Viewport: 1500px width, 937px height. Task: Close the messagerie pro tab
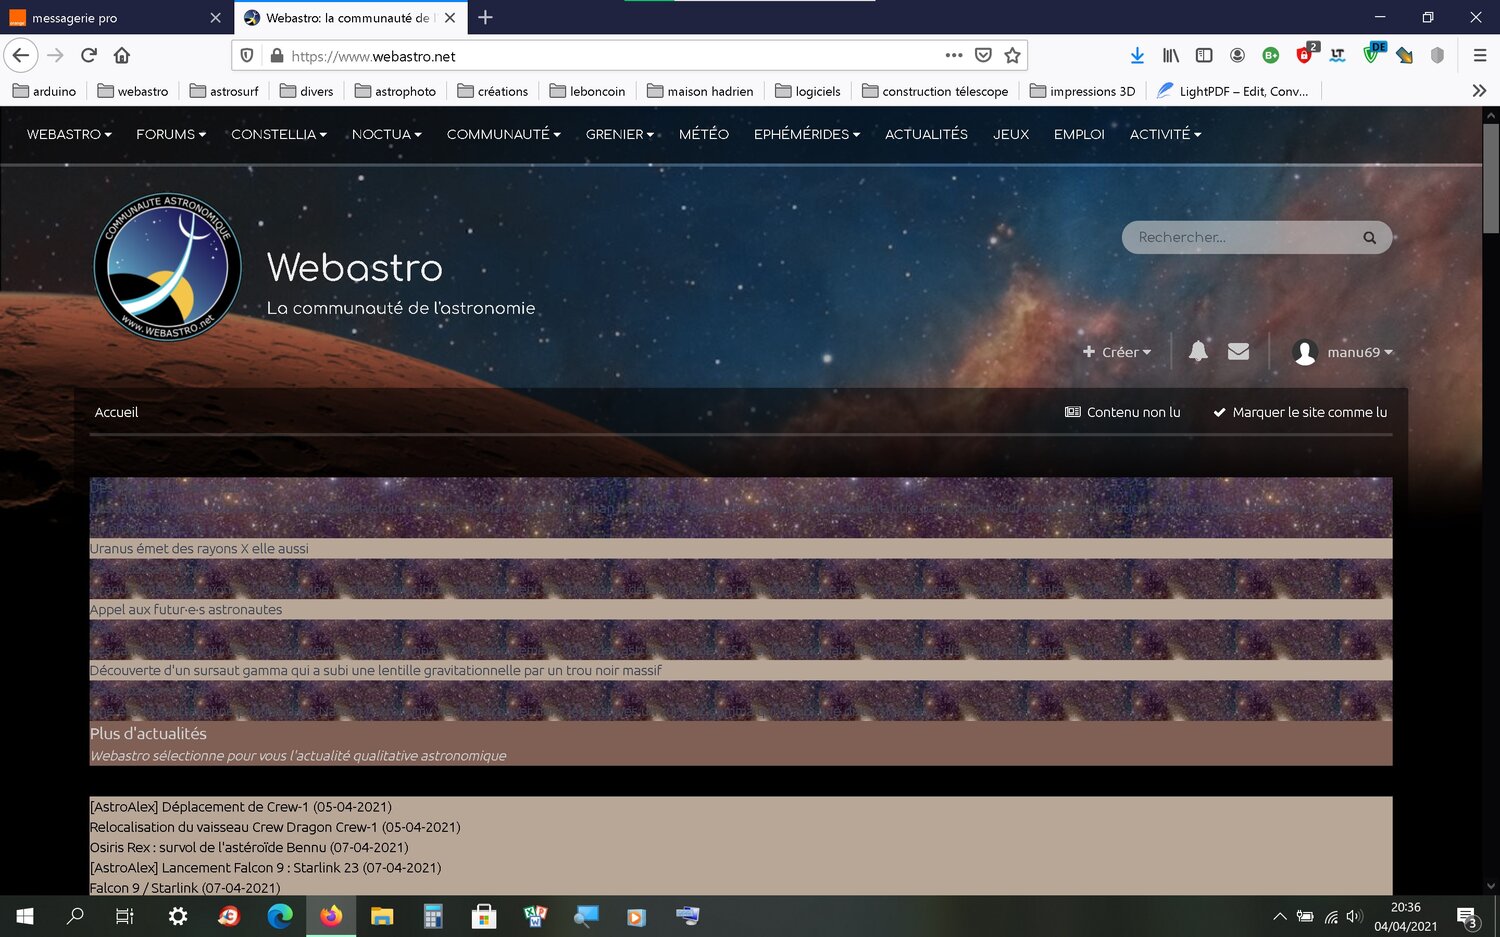[215, 17]
